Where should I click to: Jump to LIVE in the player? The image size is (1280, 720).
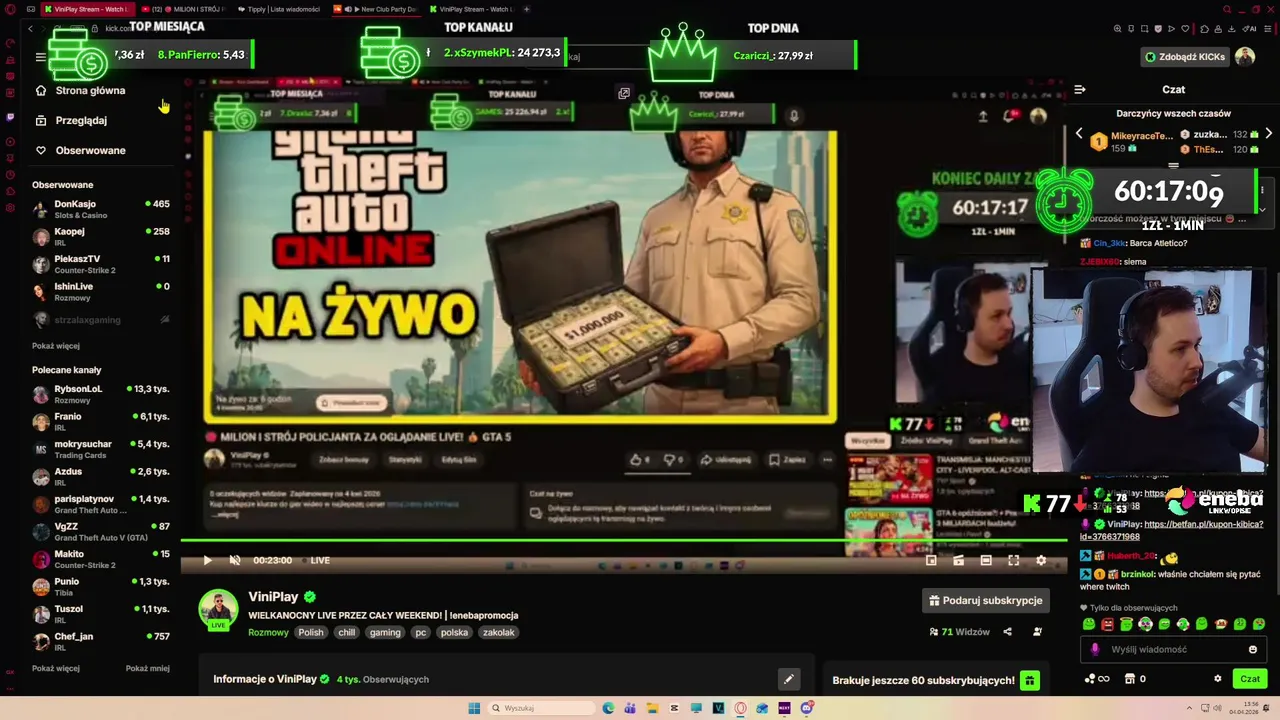coord(320,560)
